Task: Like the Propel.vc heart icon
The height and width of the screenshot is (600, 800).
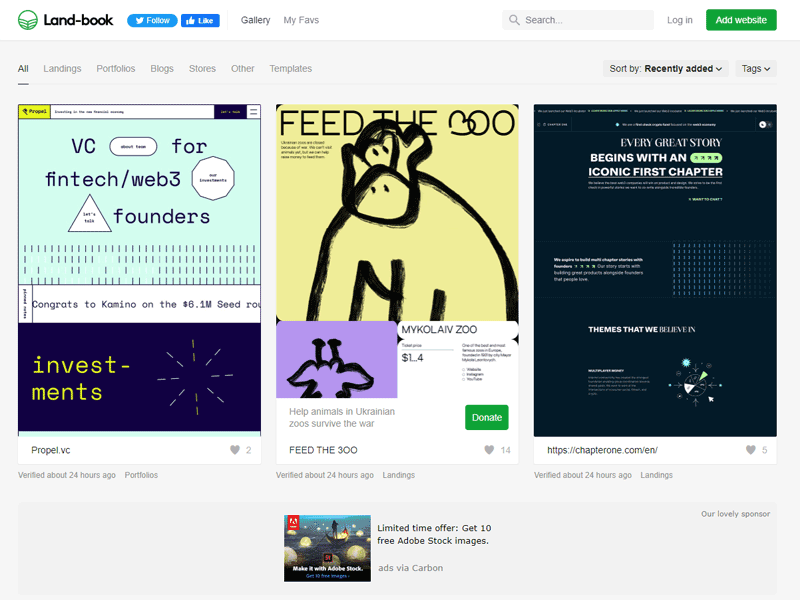Action: [x=235, y=449]
